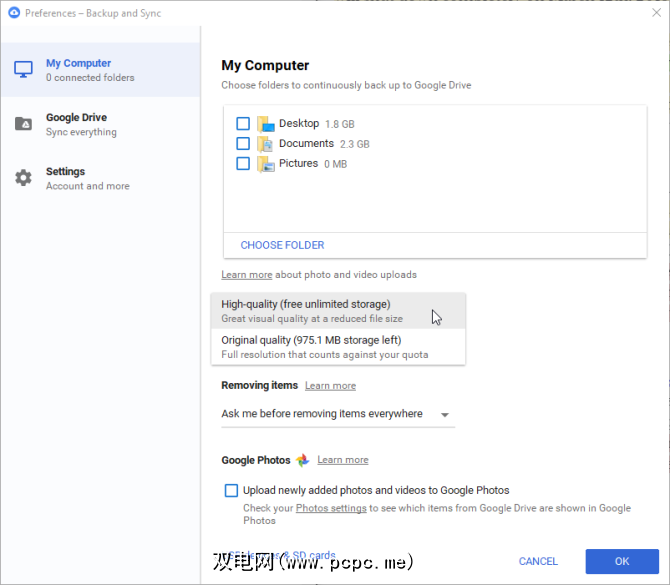
Task: Click the Settings gear icon
Action: [23, 178]
